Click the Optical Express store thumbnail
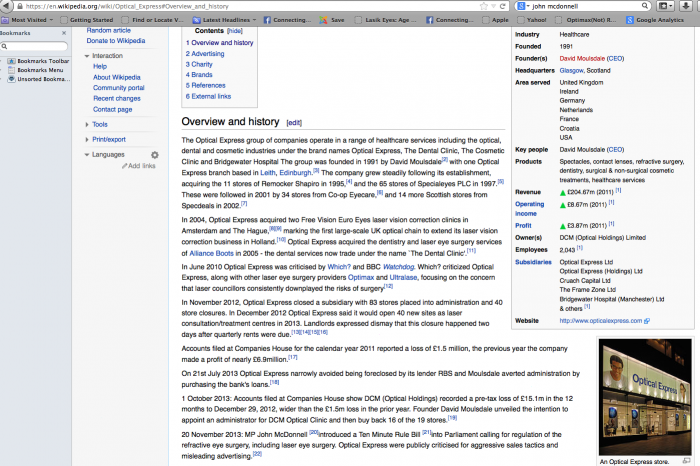The image size is (700, 466). pyautogui.click(x=645, y=396)
